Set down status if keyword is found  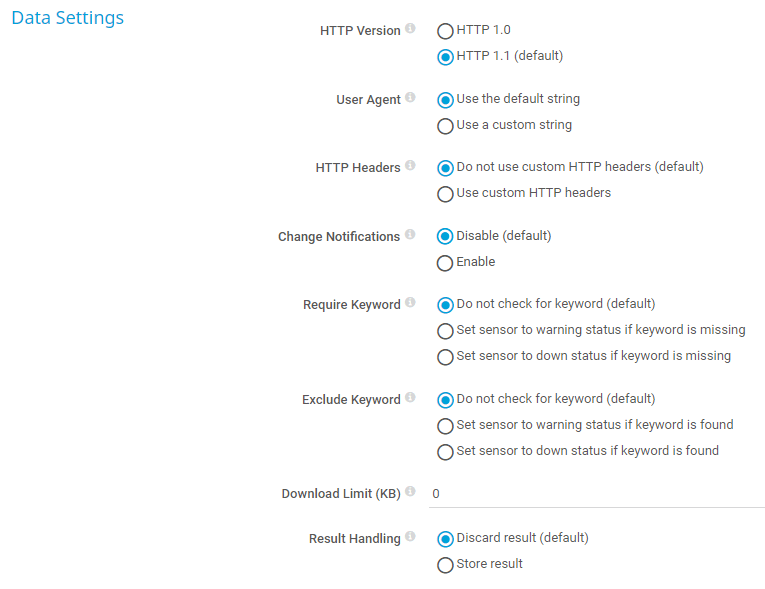click(x=446, y=452)
